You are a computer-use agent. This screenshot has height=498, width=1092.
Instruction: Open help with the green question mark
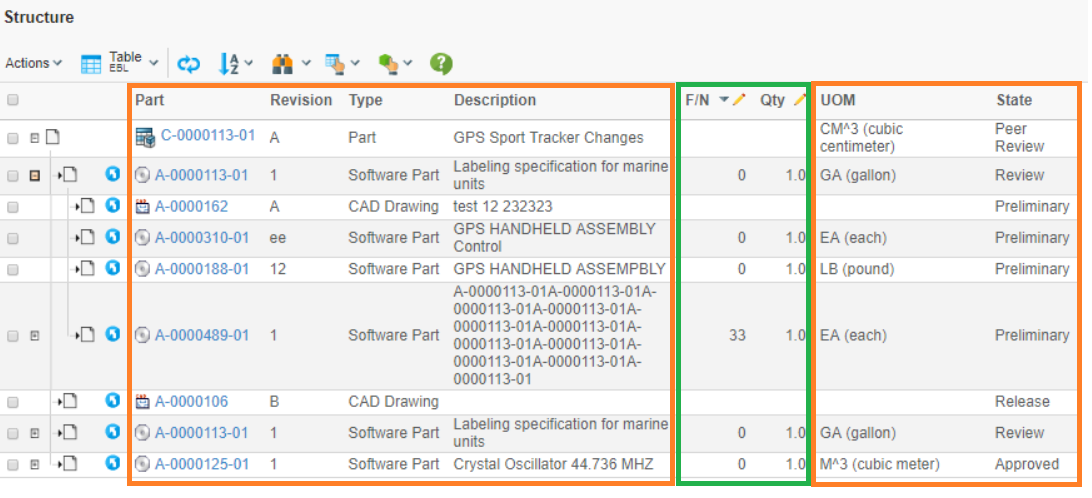pos(441,64)
